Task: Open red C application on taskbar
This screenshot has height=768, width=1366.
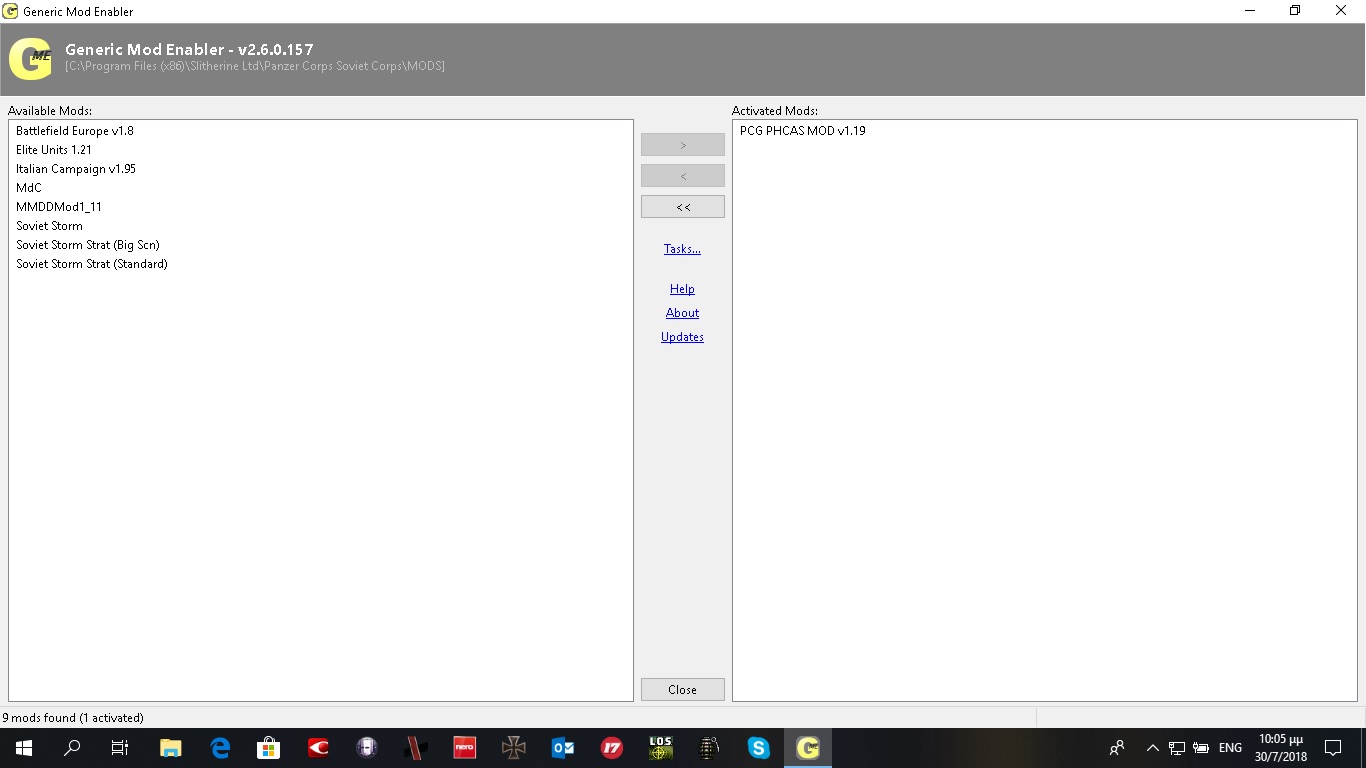Action: 318,748
